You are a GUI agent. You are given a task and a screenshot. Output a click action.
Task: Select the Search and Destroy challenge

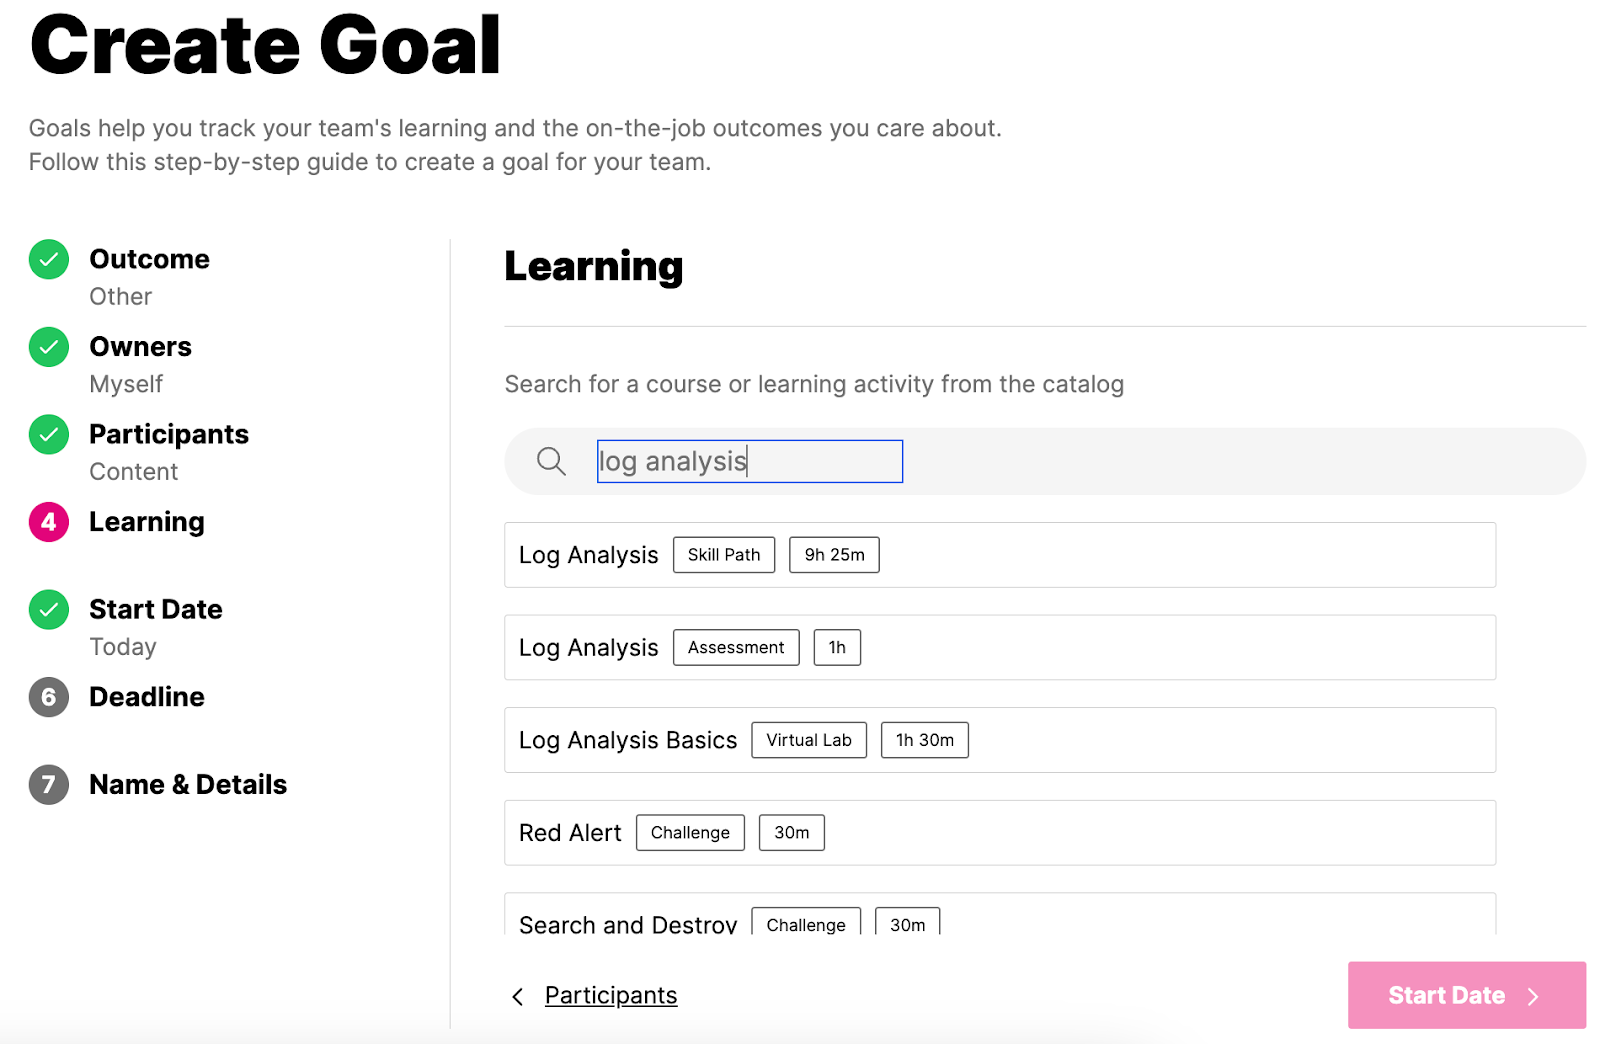(x=1000, y=918)
